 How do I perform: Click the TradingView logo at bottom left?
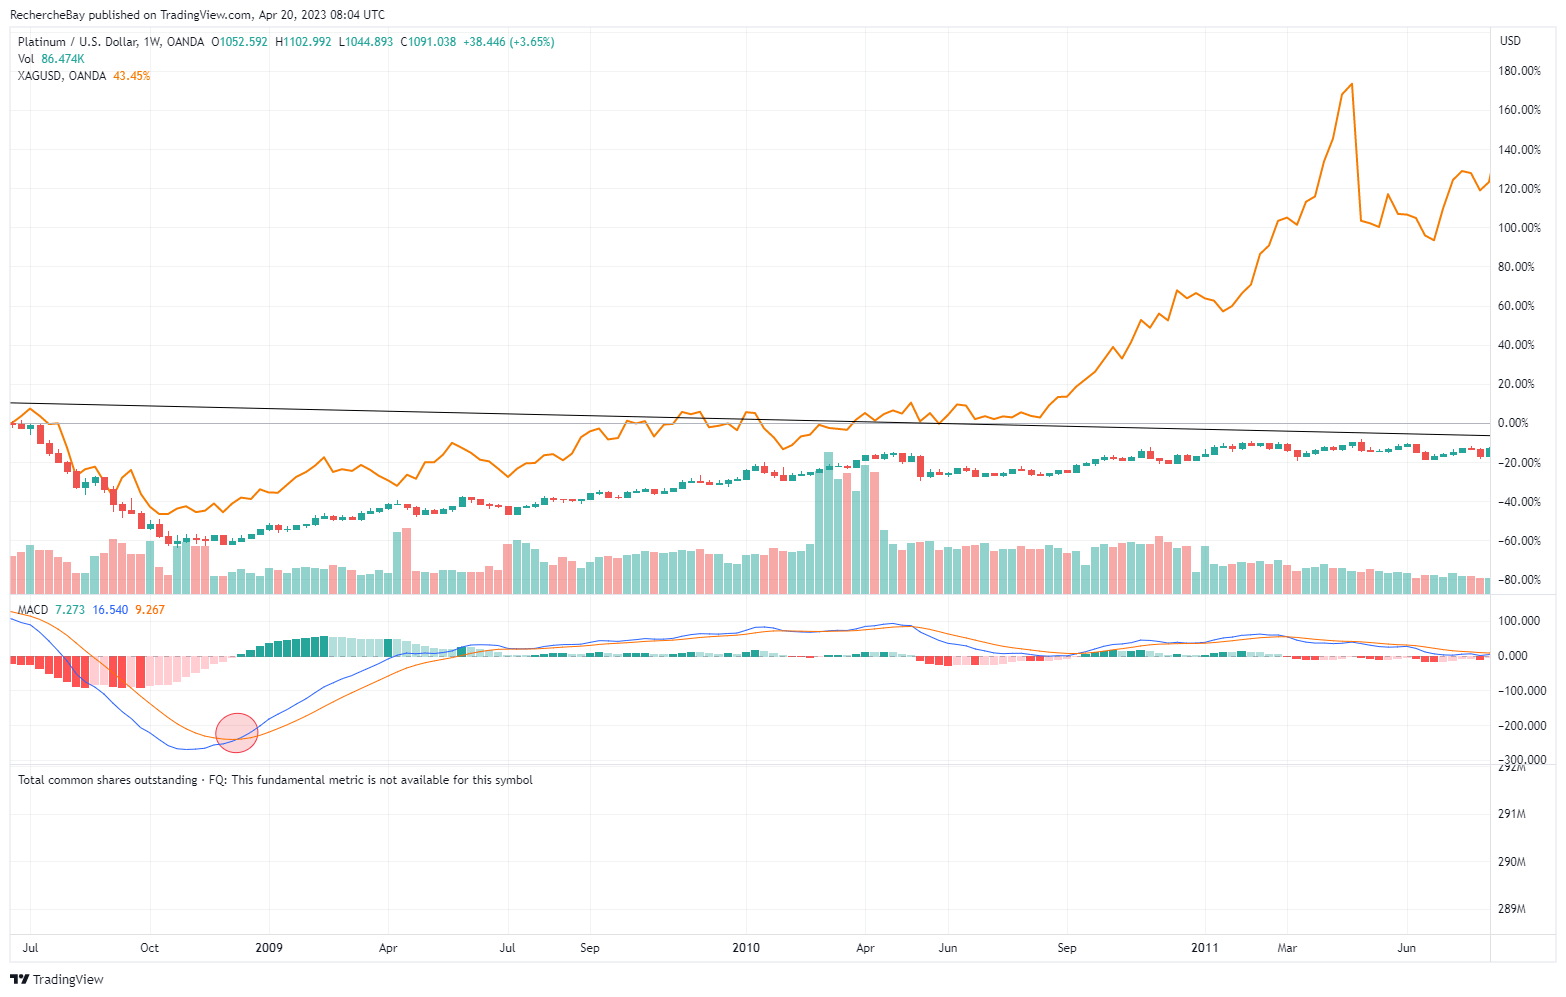pos(57,979)
